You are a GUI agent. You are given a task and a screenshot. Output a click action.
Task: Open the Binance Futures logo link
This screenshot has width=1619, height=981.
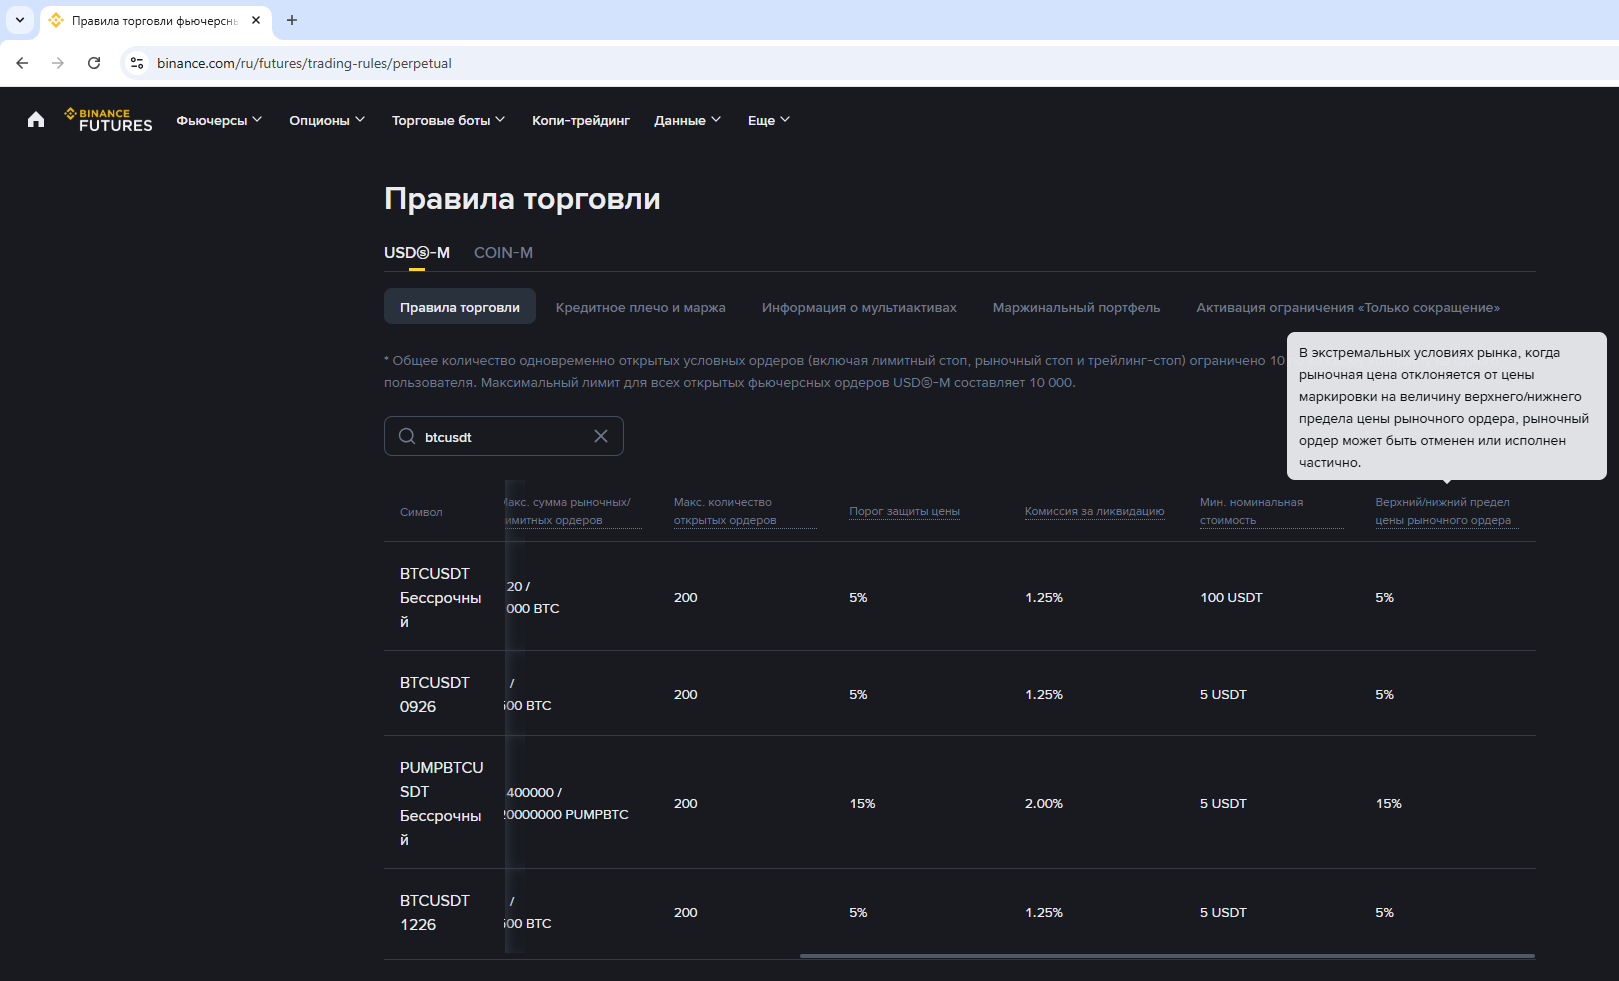[x=109, y=120]
